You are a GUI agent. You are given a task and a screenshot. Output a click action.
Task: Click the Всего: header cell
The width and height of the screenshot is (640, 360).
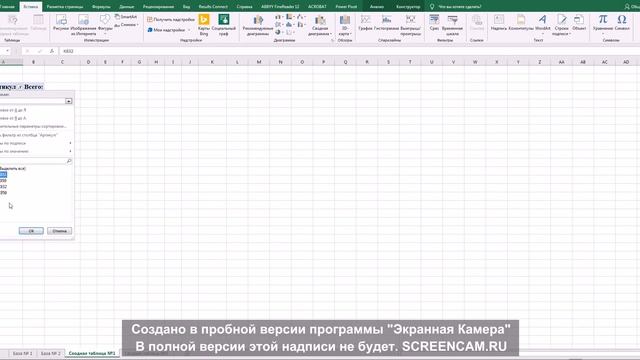coord(33,87)
